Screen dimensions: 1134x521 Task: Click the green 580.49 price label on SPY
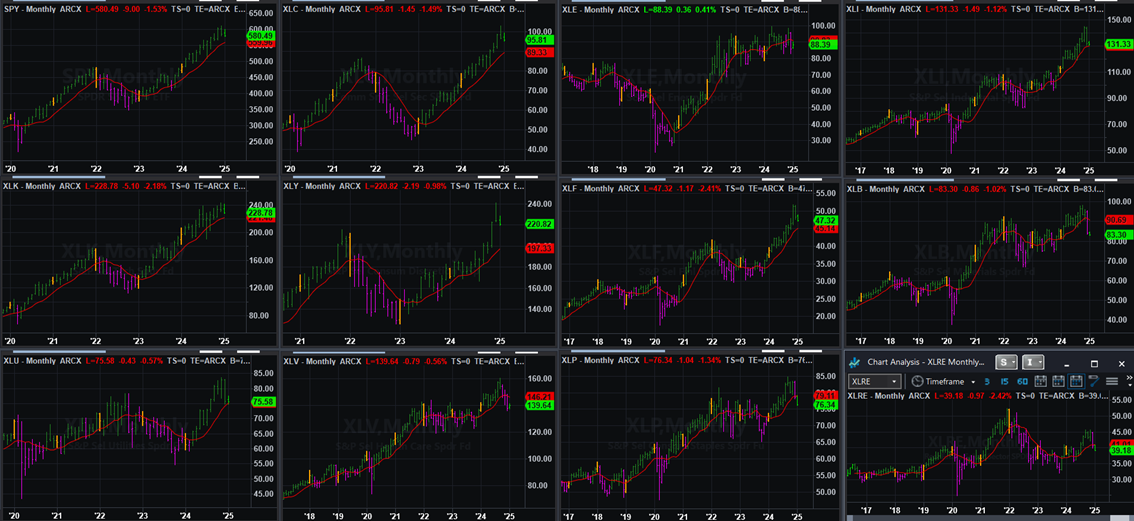[260, 35]
